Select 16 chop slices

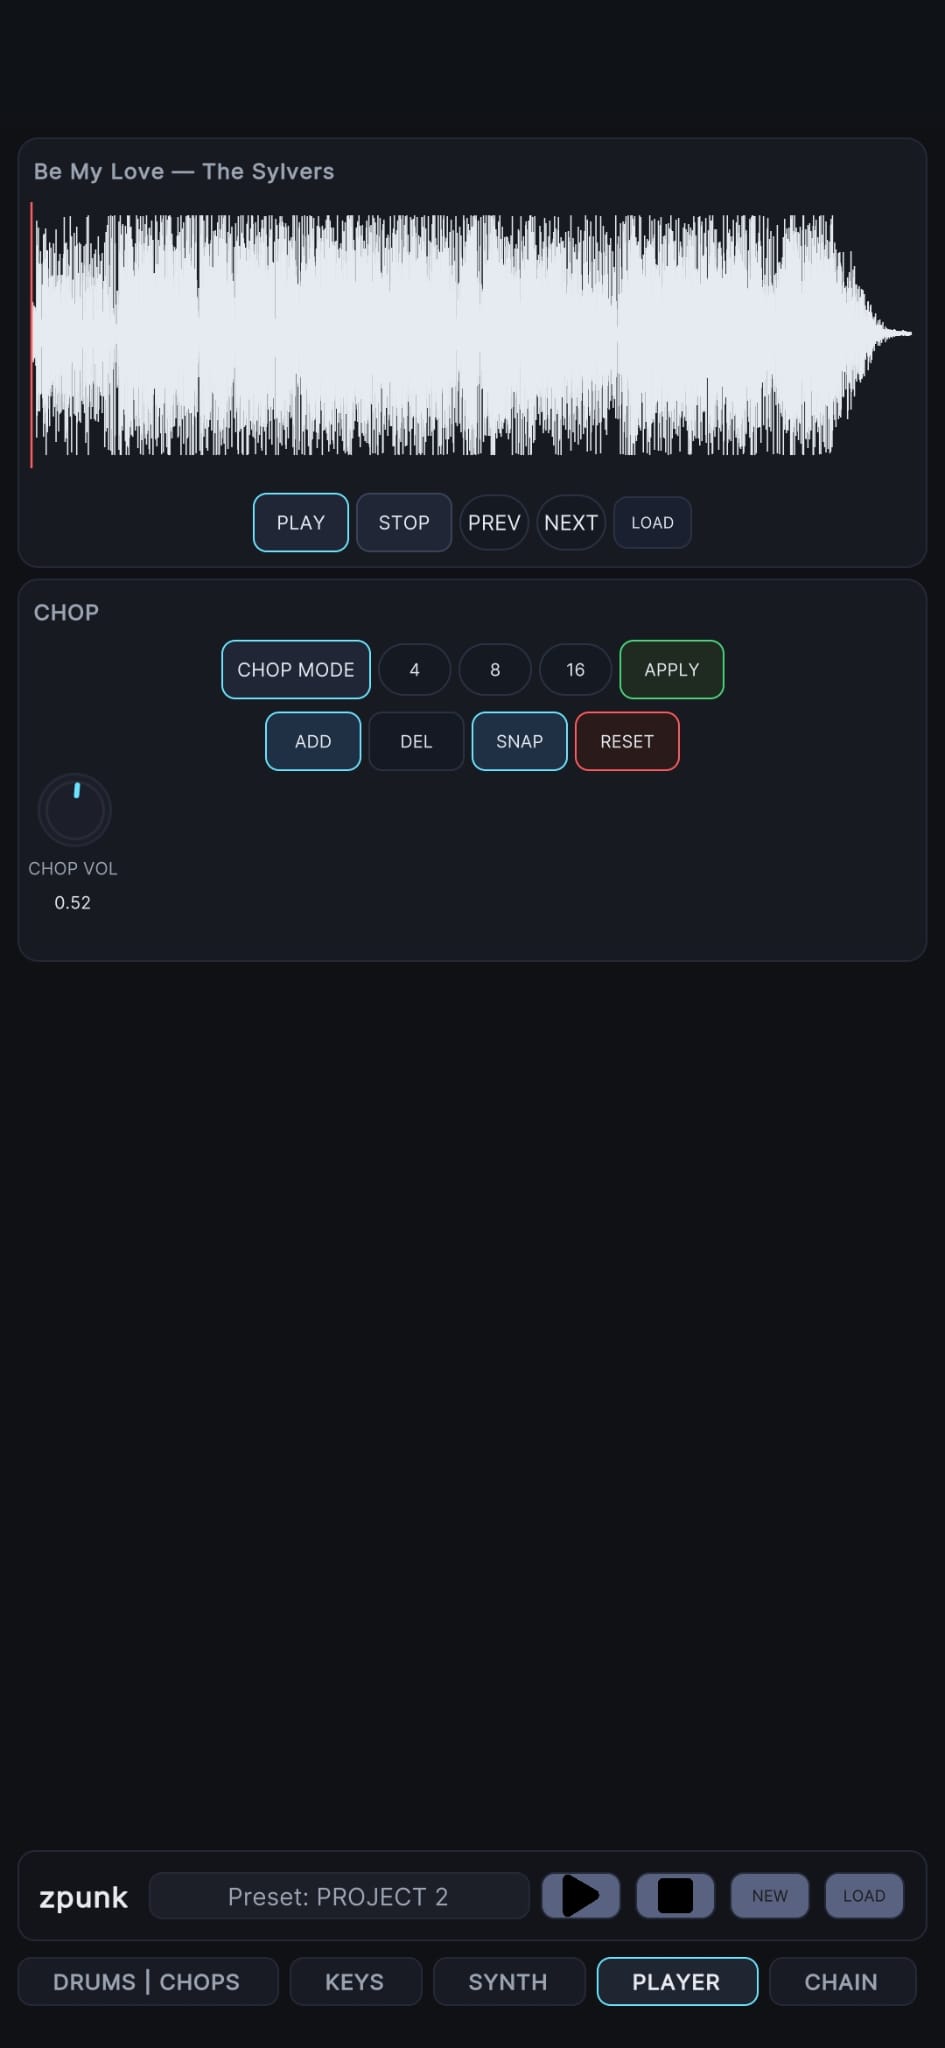point(575,669)
